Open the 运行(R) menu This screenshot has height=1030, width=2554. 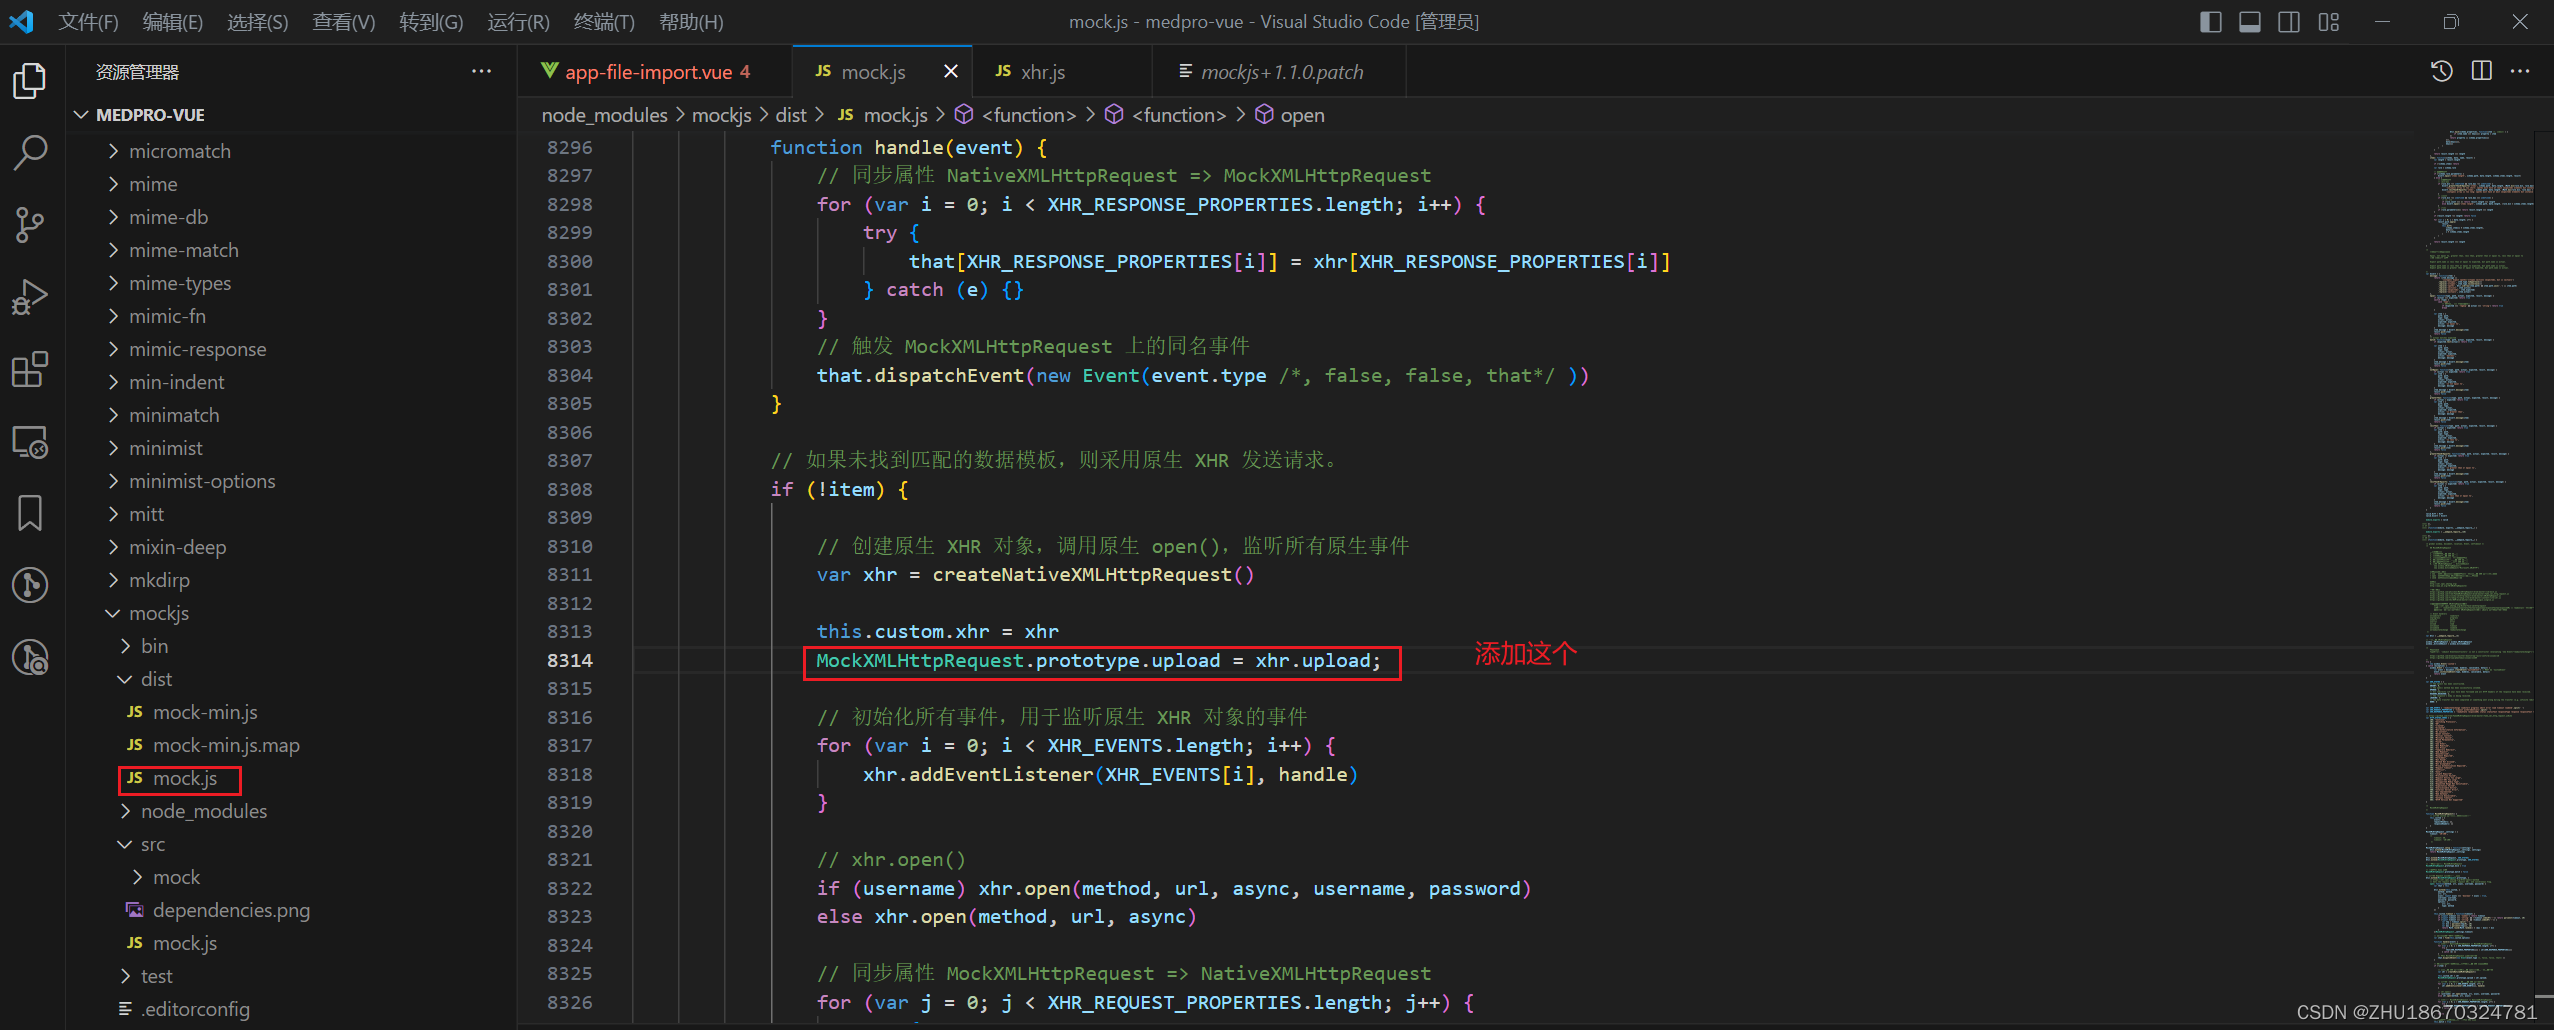(x=518, y=22)
